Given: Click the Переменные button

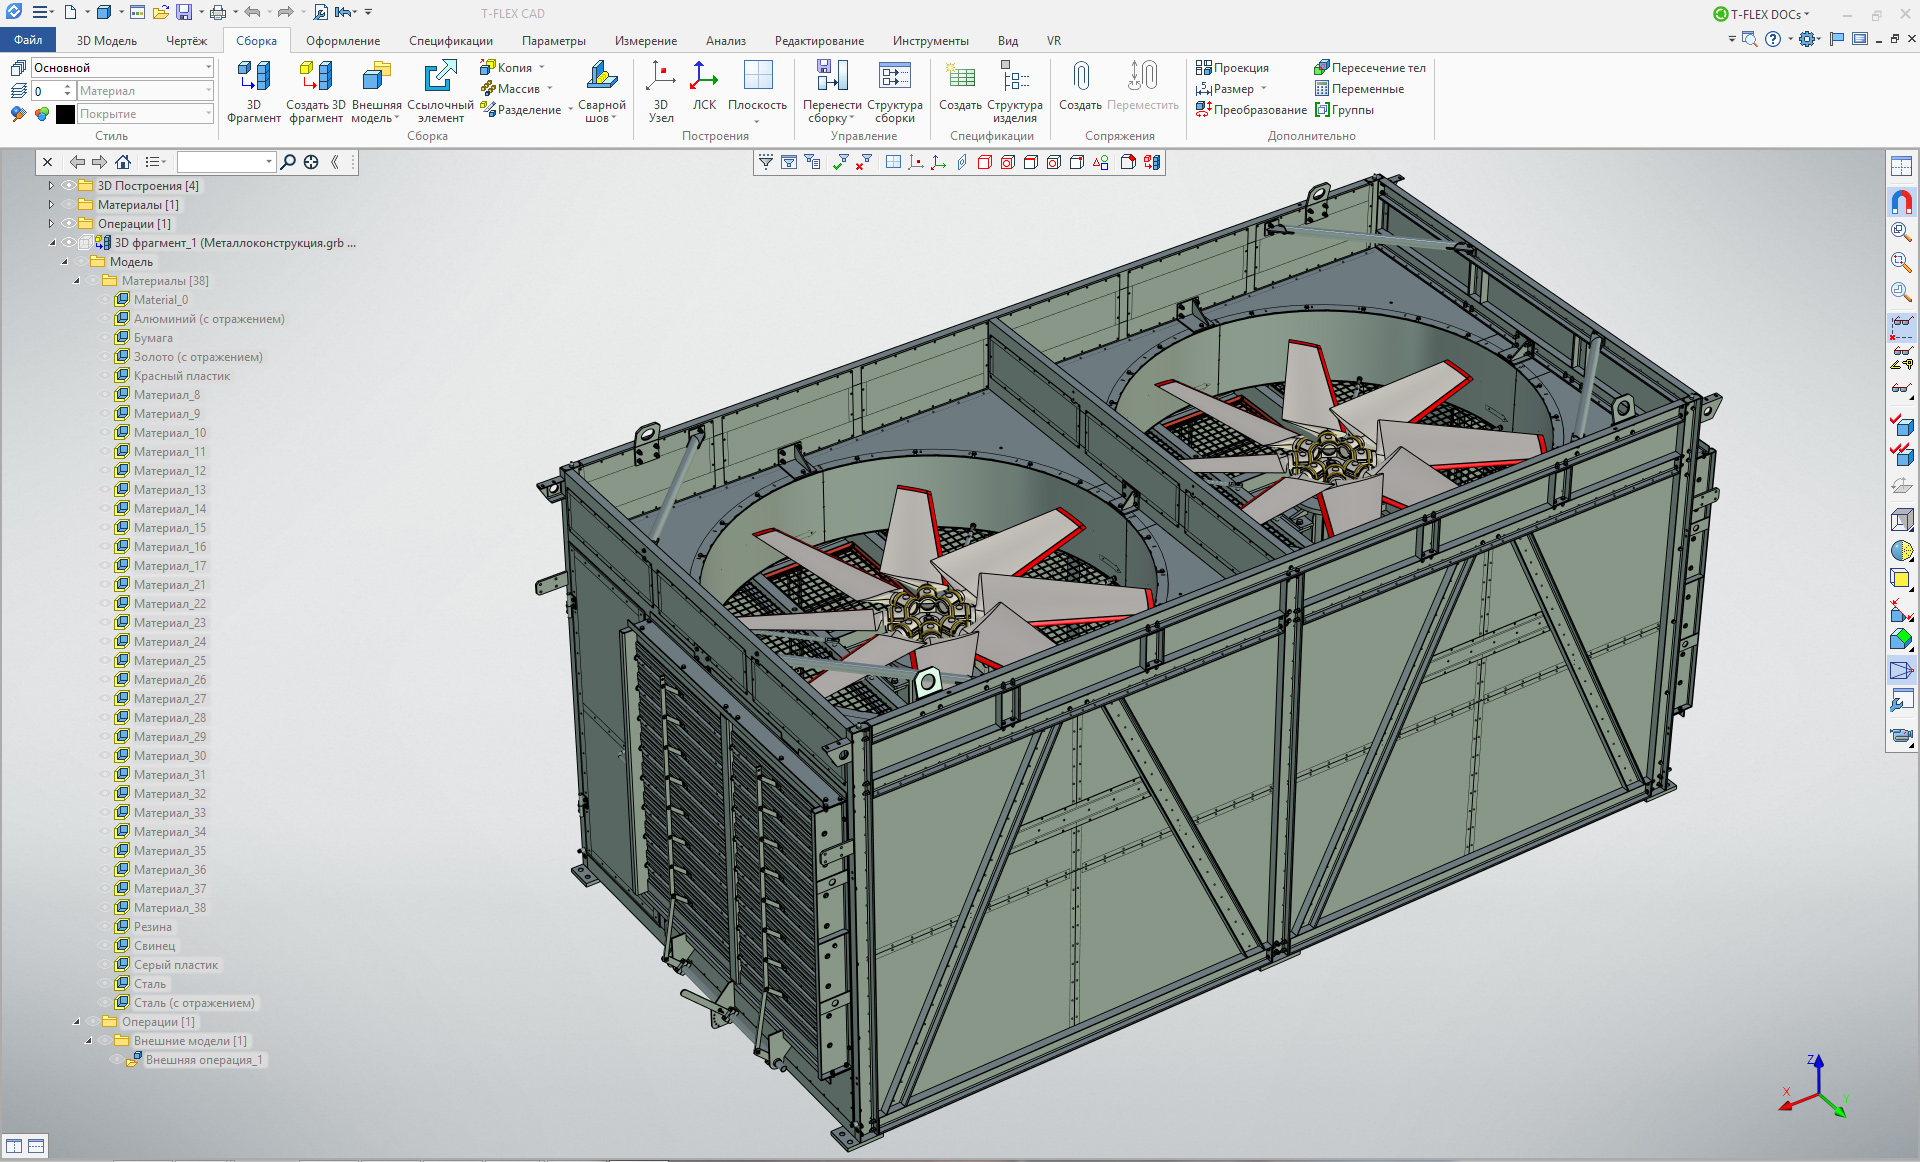Looking at the screenshot, I should (x=1359, y=89).
